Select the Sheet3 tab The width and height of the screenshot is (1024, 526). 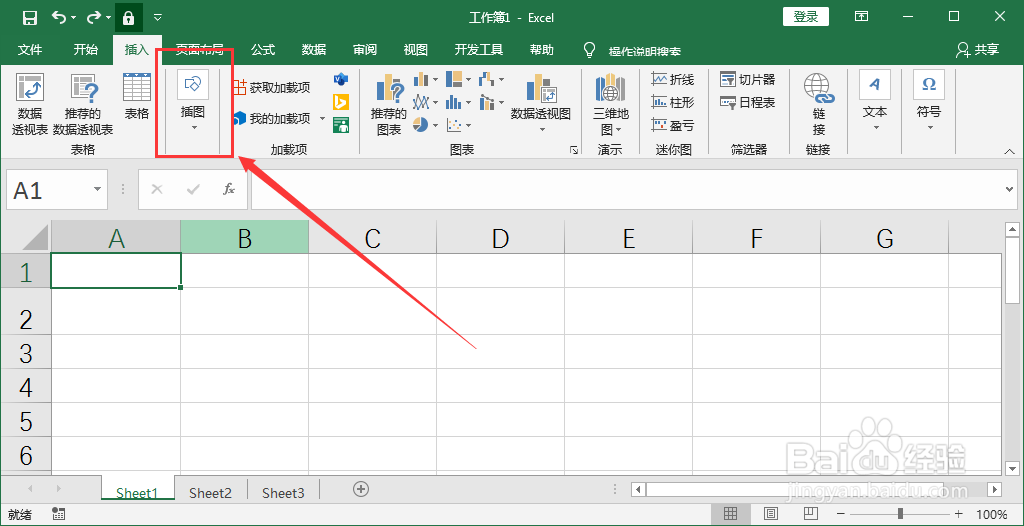(283, 493)
